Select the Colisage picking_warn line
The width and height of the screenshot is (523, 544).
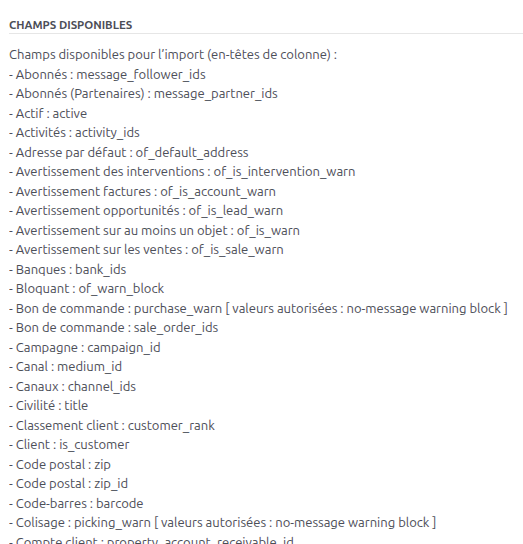tap(222, 522)
